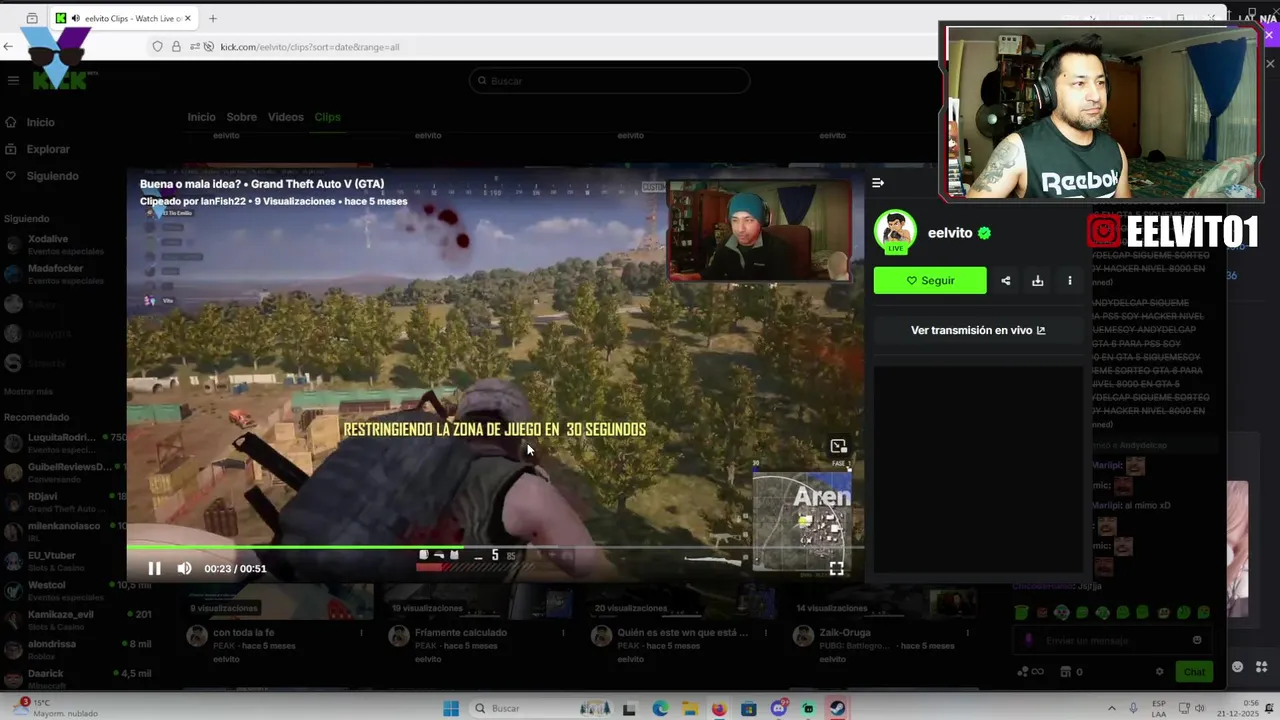Viewport: 1280px width, 720px height.
Task: Toggle the Kick sidebar hamburger menu
Action: tap(13, 81)
